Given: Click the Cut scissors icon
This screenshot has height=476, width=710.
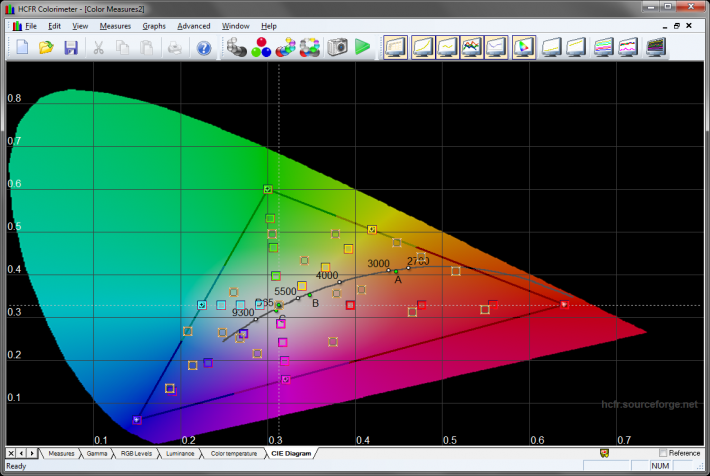Looking at the screenshot, I should pyautogui.click(x=98, y=47).
